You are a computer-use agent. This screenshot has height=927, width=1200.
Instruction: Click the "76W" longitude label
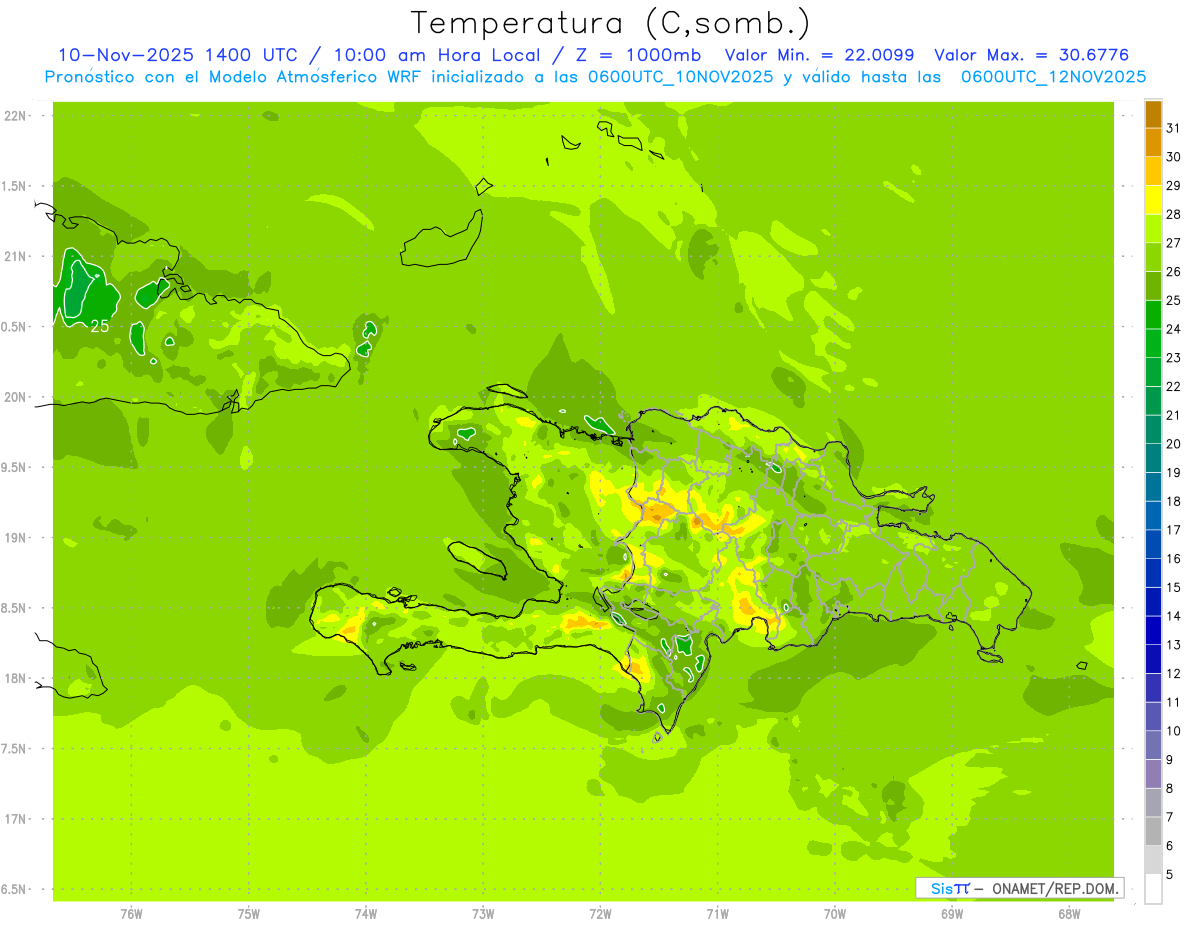(131, 914)
